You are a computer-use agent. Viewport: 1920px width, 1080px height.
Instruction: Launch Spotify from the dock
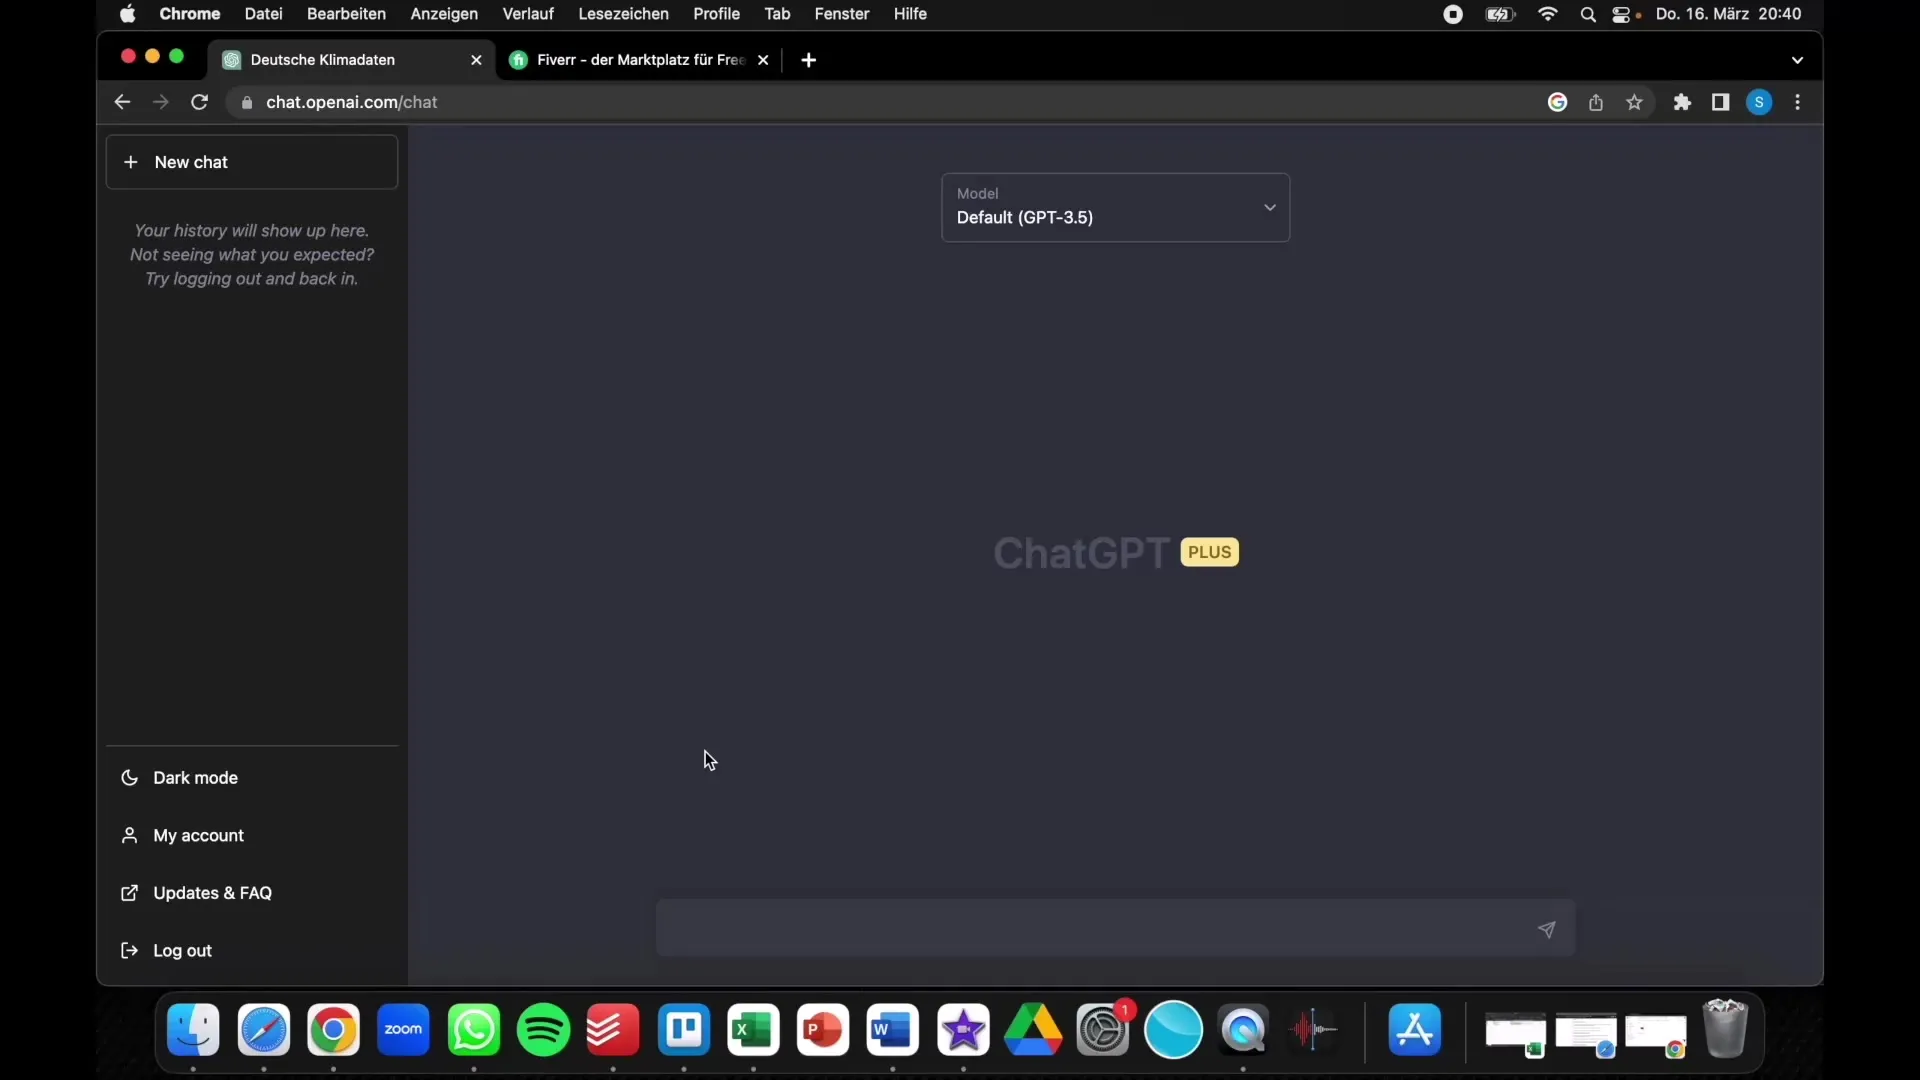tap(545, 1030)
